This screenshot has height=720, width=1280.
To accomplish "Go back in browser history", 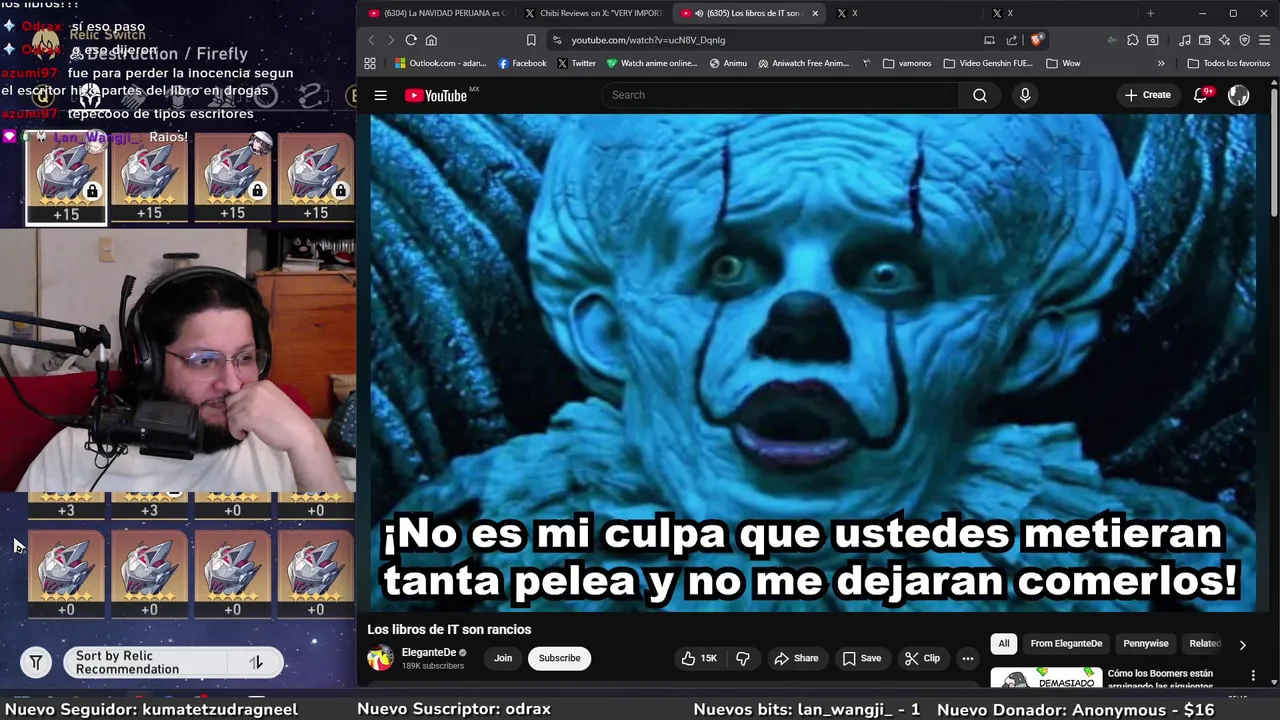I will tap(371, 40).
